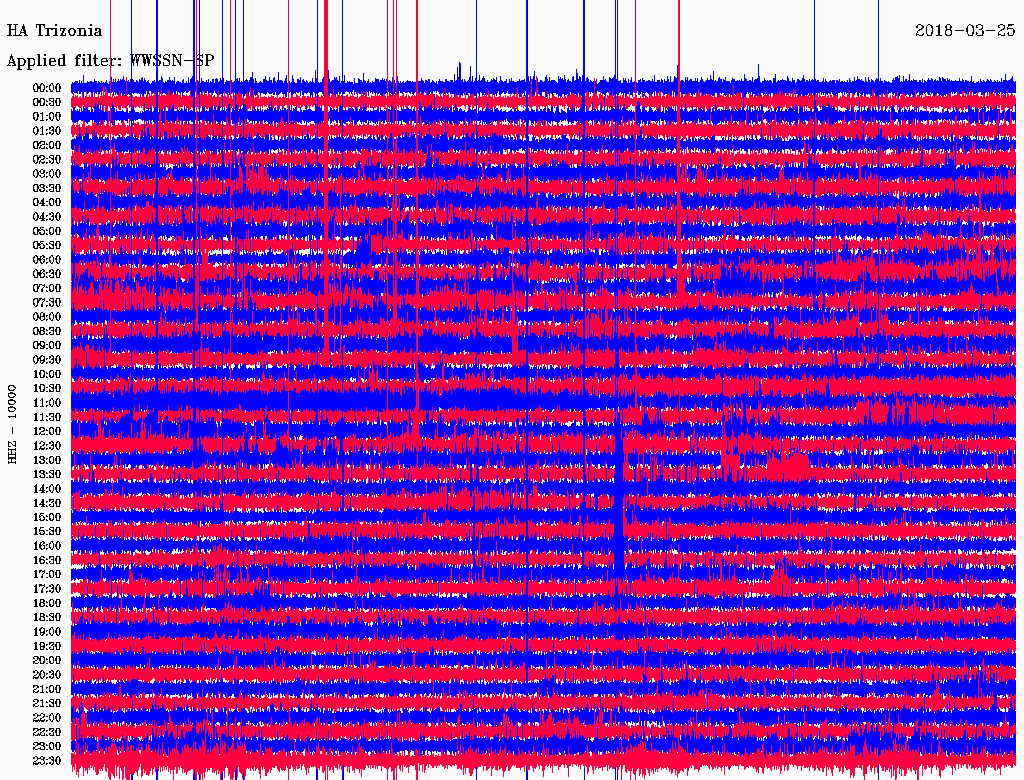Select the 20:30 time row label

(47, 675)
